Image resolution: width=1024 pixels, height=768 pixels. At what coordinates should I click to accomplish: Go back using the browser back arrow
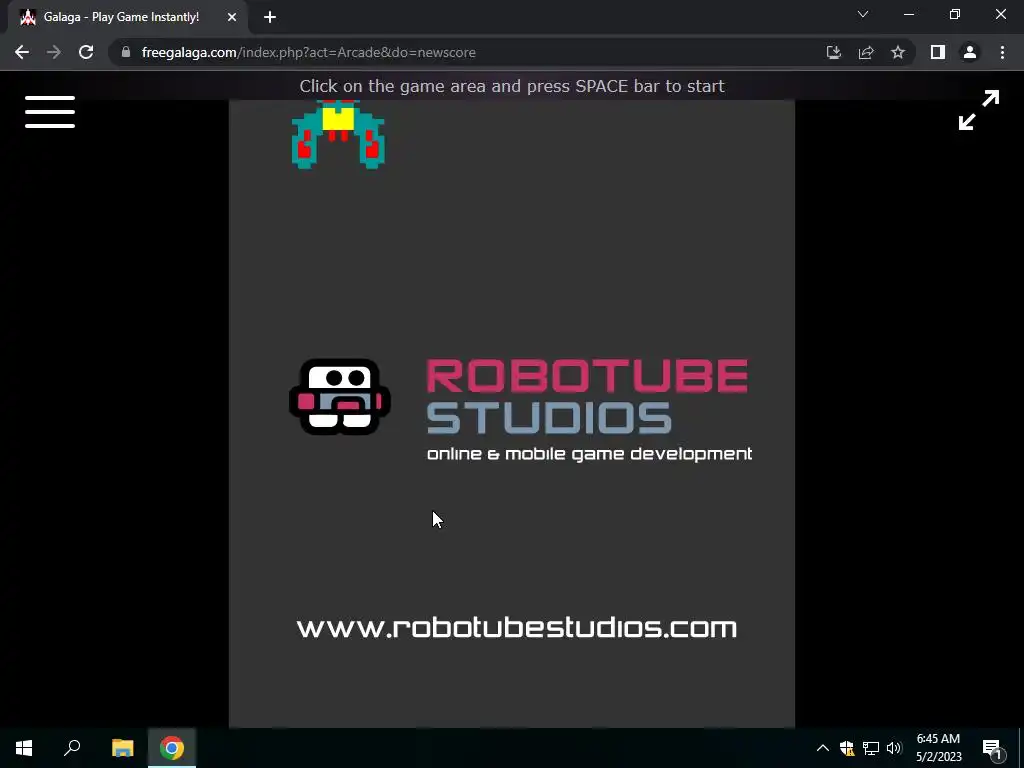[22, 52]
